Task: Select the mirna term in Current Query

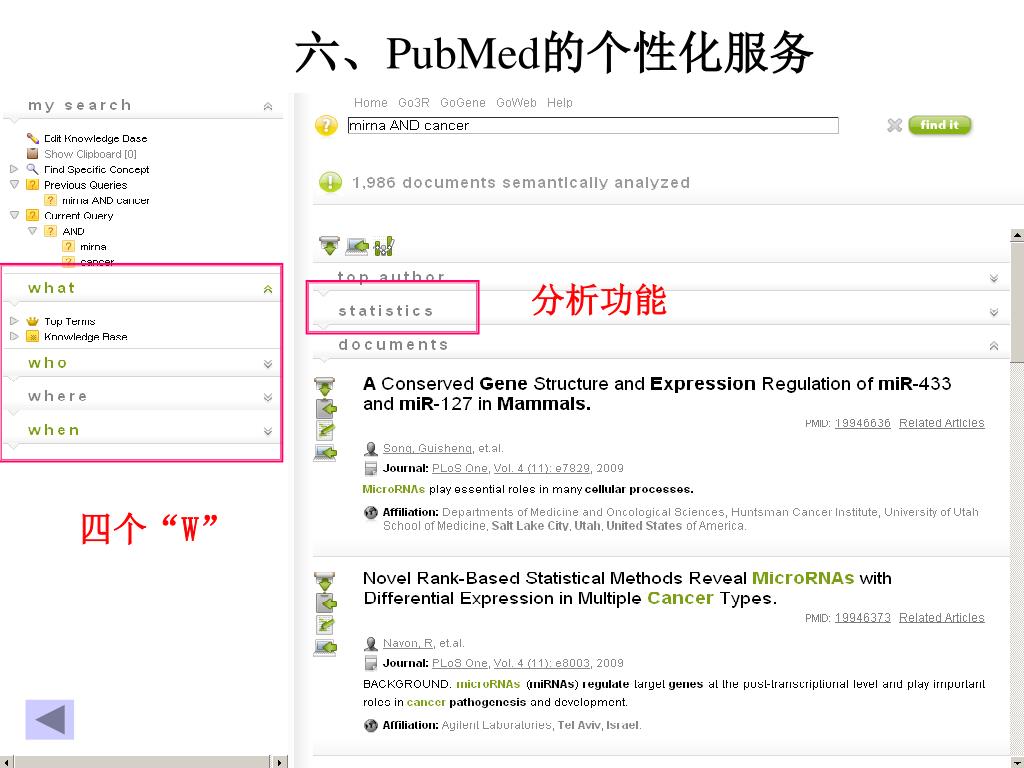Action: (93, 247)
